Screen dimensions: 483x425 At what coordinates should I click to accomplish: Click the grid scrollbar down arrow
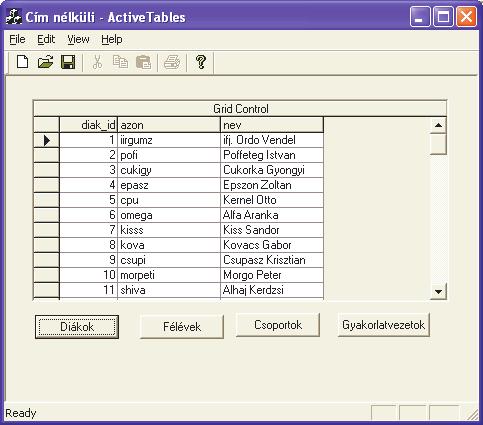click(438, 292)
